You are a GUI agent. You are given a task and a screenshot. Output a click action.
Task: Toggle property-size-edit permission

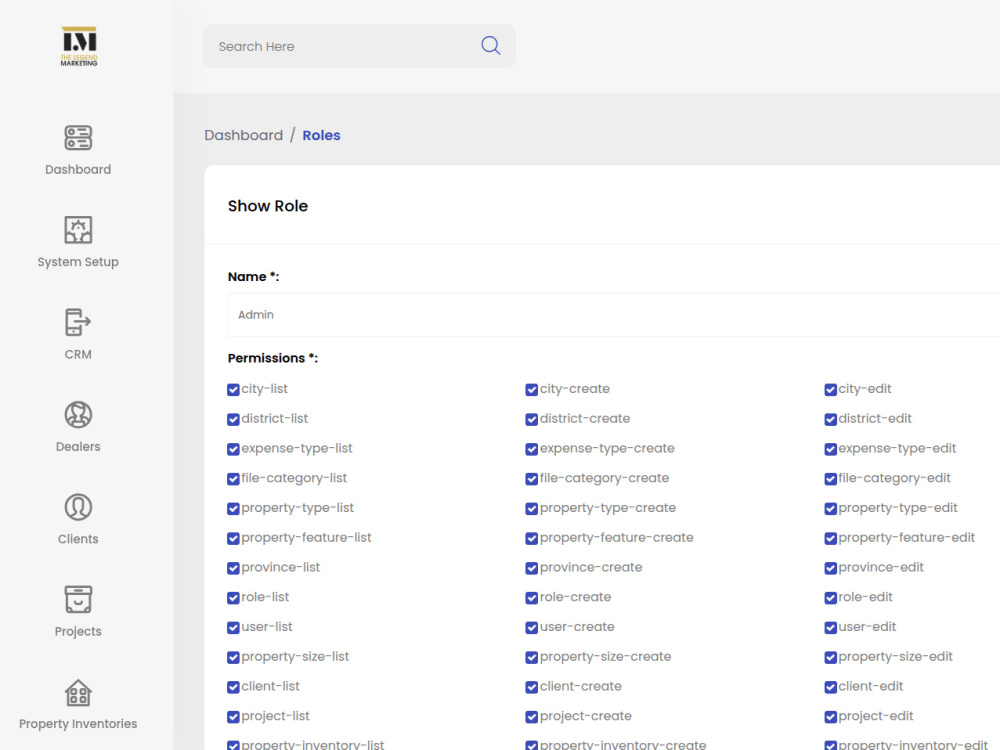[830, 658]
